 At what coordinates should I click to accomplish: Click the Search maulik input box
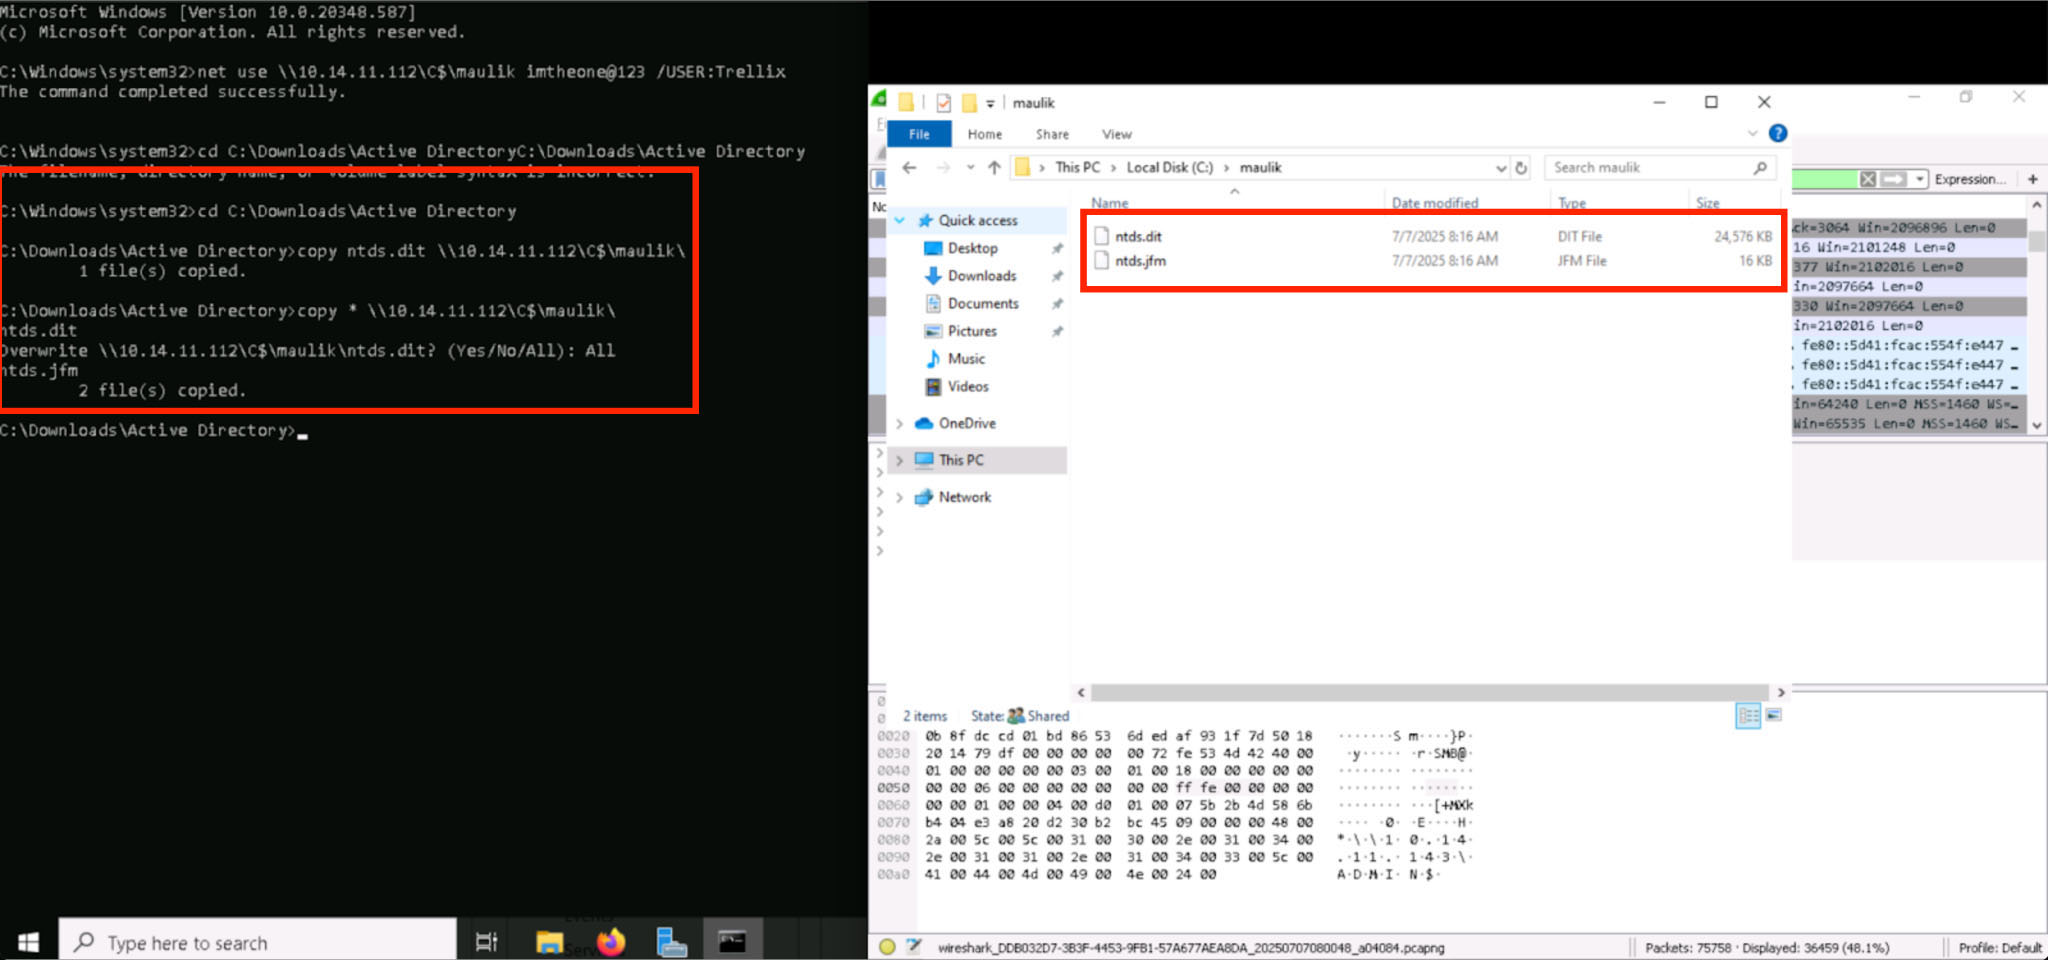(x=1650, y=168)
